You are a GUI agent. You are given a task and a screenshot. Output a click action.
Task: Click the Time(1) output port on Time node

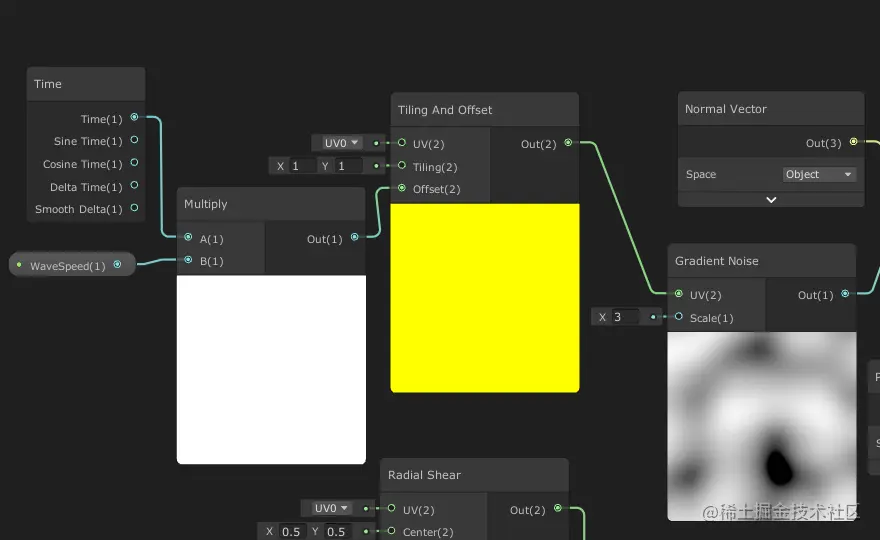point(134,117)
